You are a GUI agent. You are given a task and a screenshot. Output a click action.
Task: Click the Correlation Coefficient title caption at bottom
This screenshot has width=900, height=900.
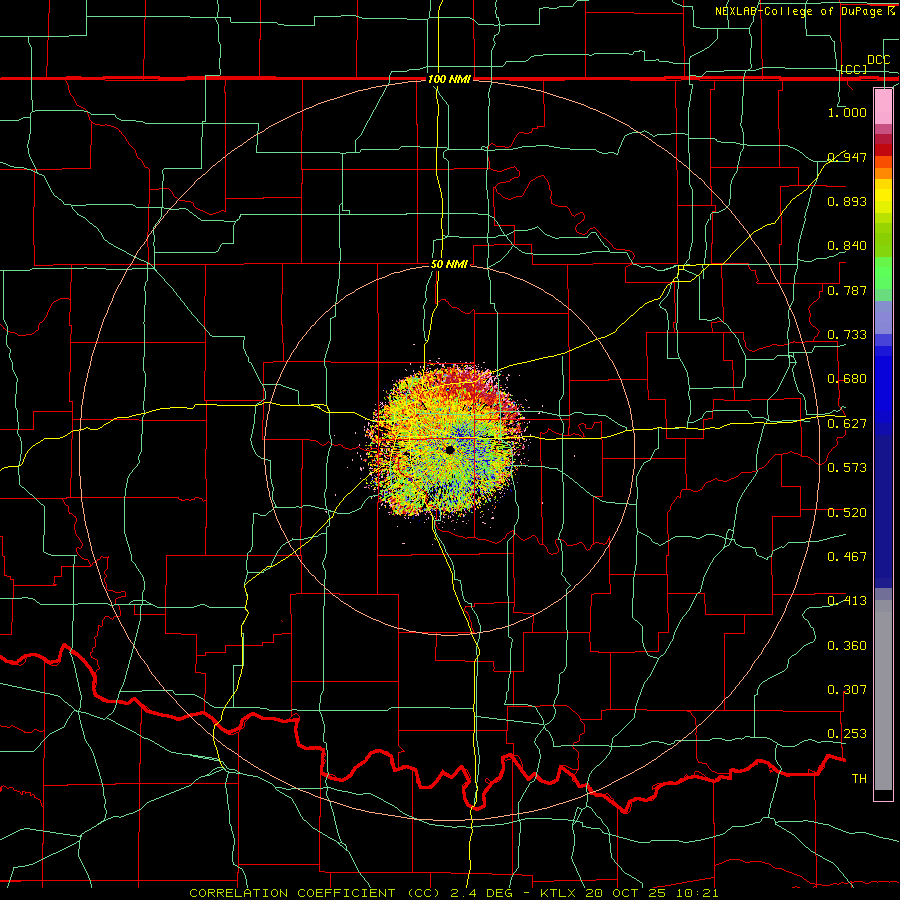pos(453,893)
